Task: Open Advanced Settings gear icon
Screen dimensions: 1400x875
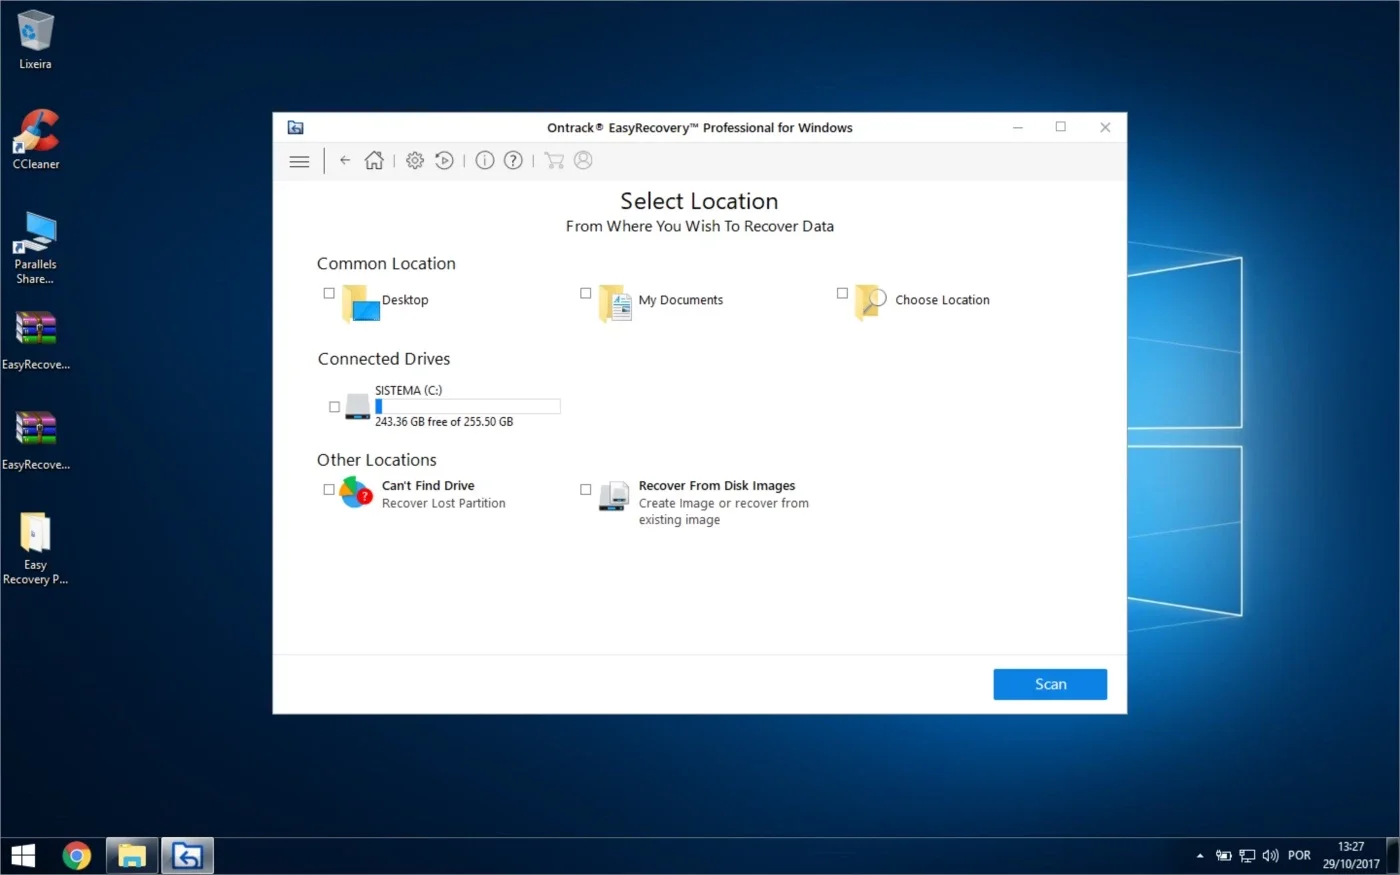Action: point(415,160)
